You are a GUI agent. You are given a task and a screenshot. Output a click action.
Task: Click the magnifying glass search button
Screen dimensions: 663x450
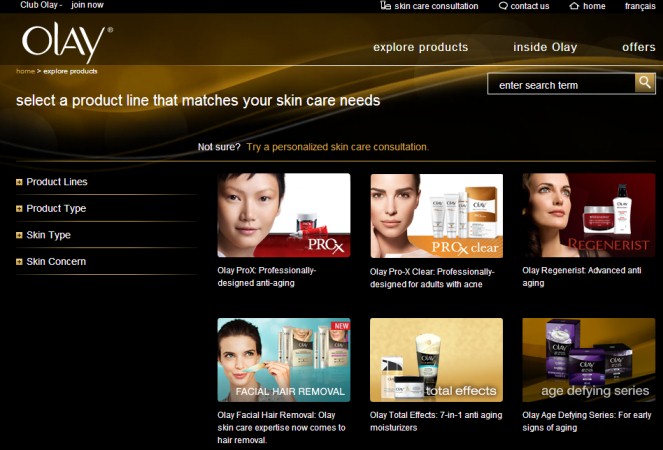pos(645,82)
